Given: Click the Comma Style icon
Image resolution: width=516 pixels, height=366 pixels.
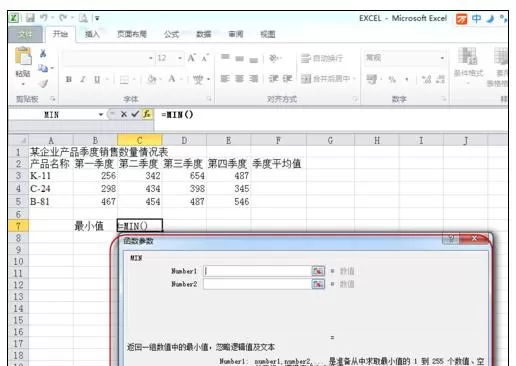Looking at the screenshot, I should (407, 79).
